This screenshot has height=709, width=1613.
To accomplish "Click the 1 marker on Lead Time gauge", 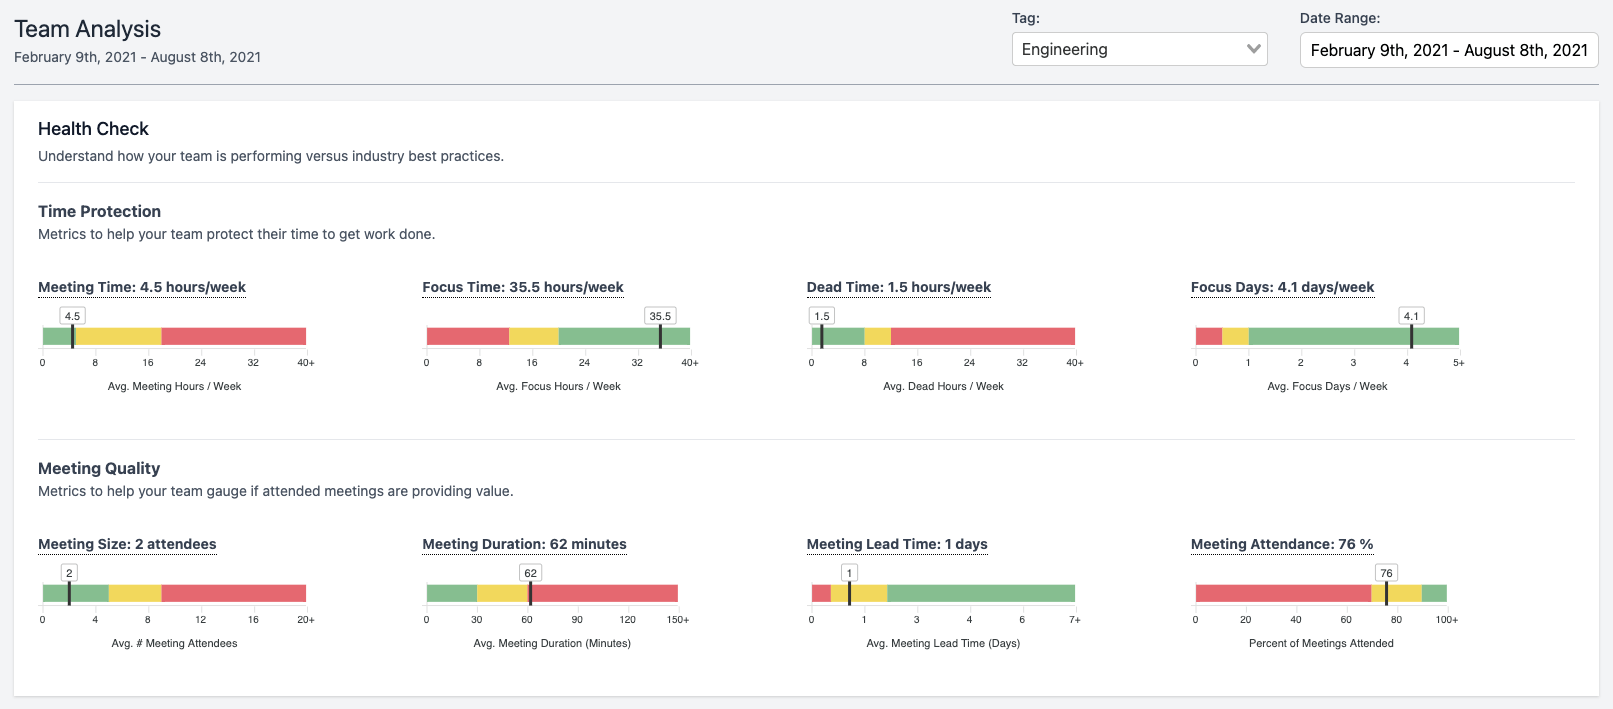I will (x=849, y=573).
